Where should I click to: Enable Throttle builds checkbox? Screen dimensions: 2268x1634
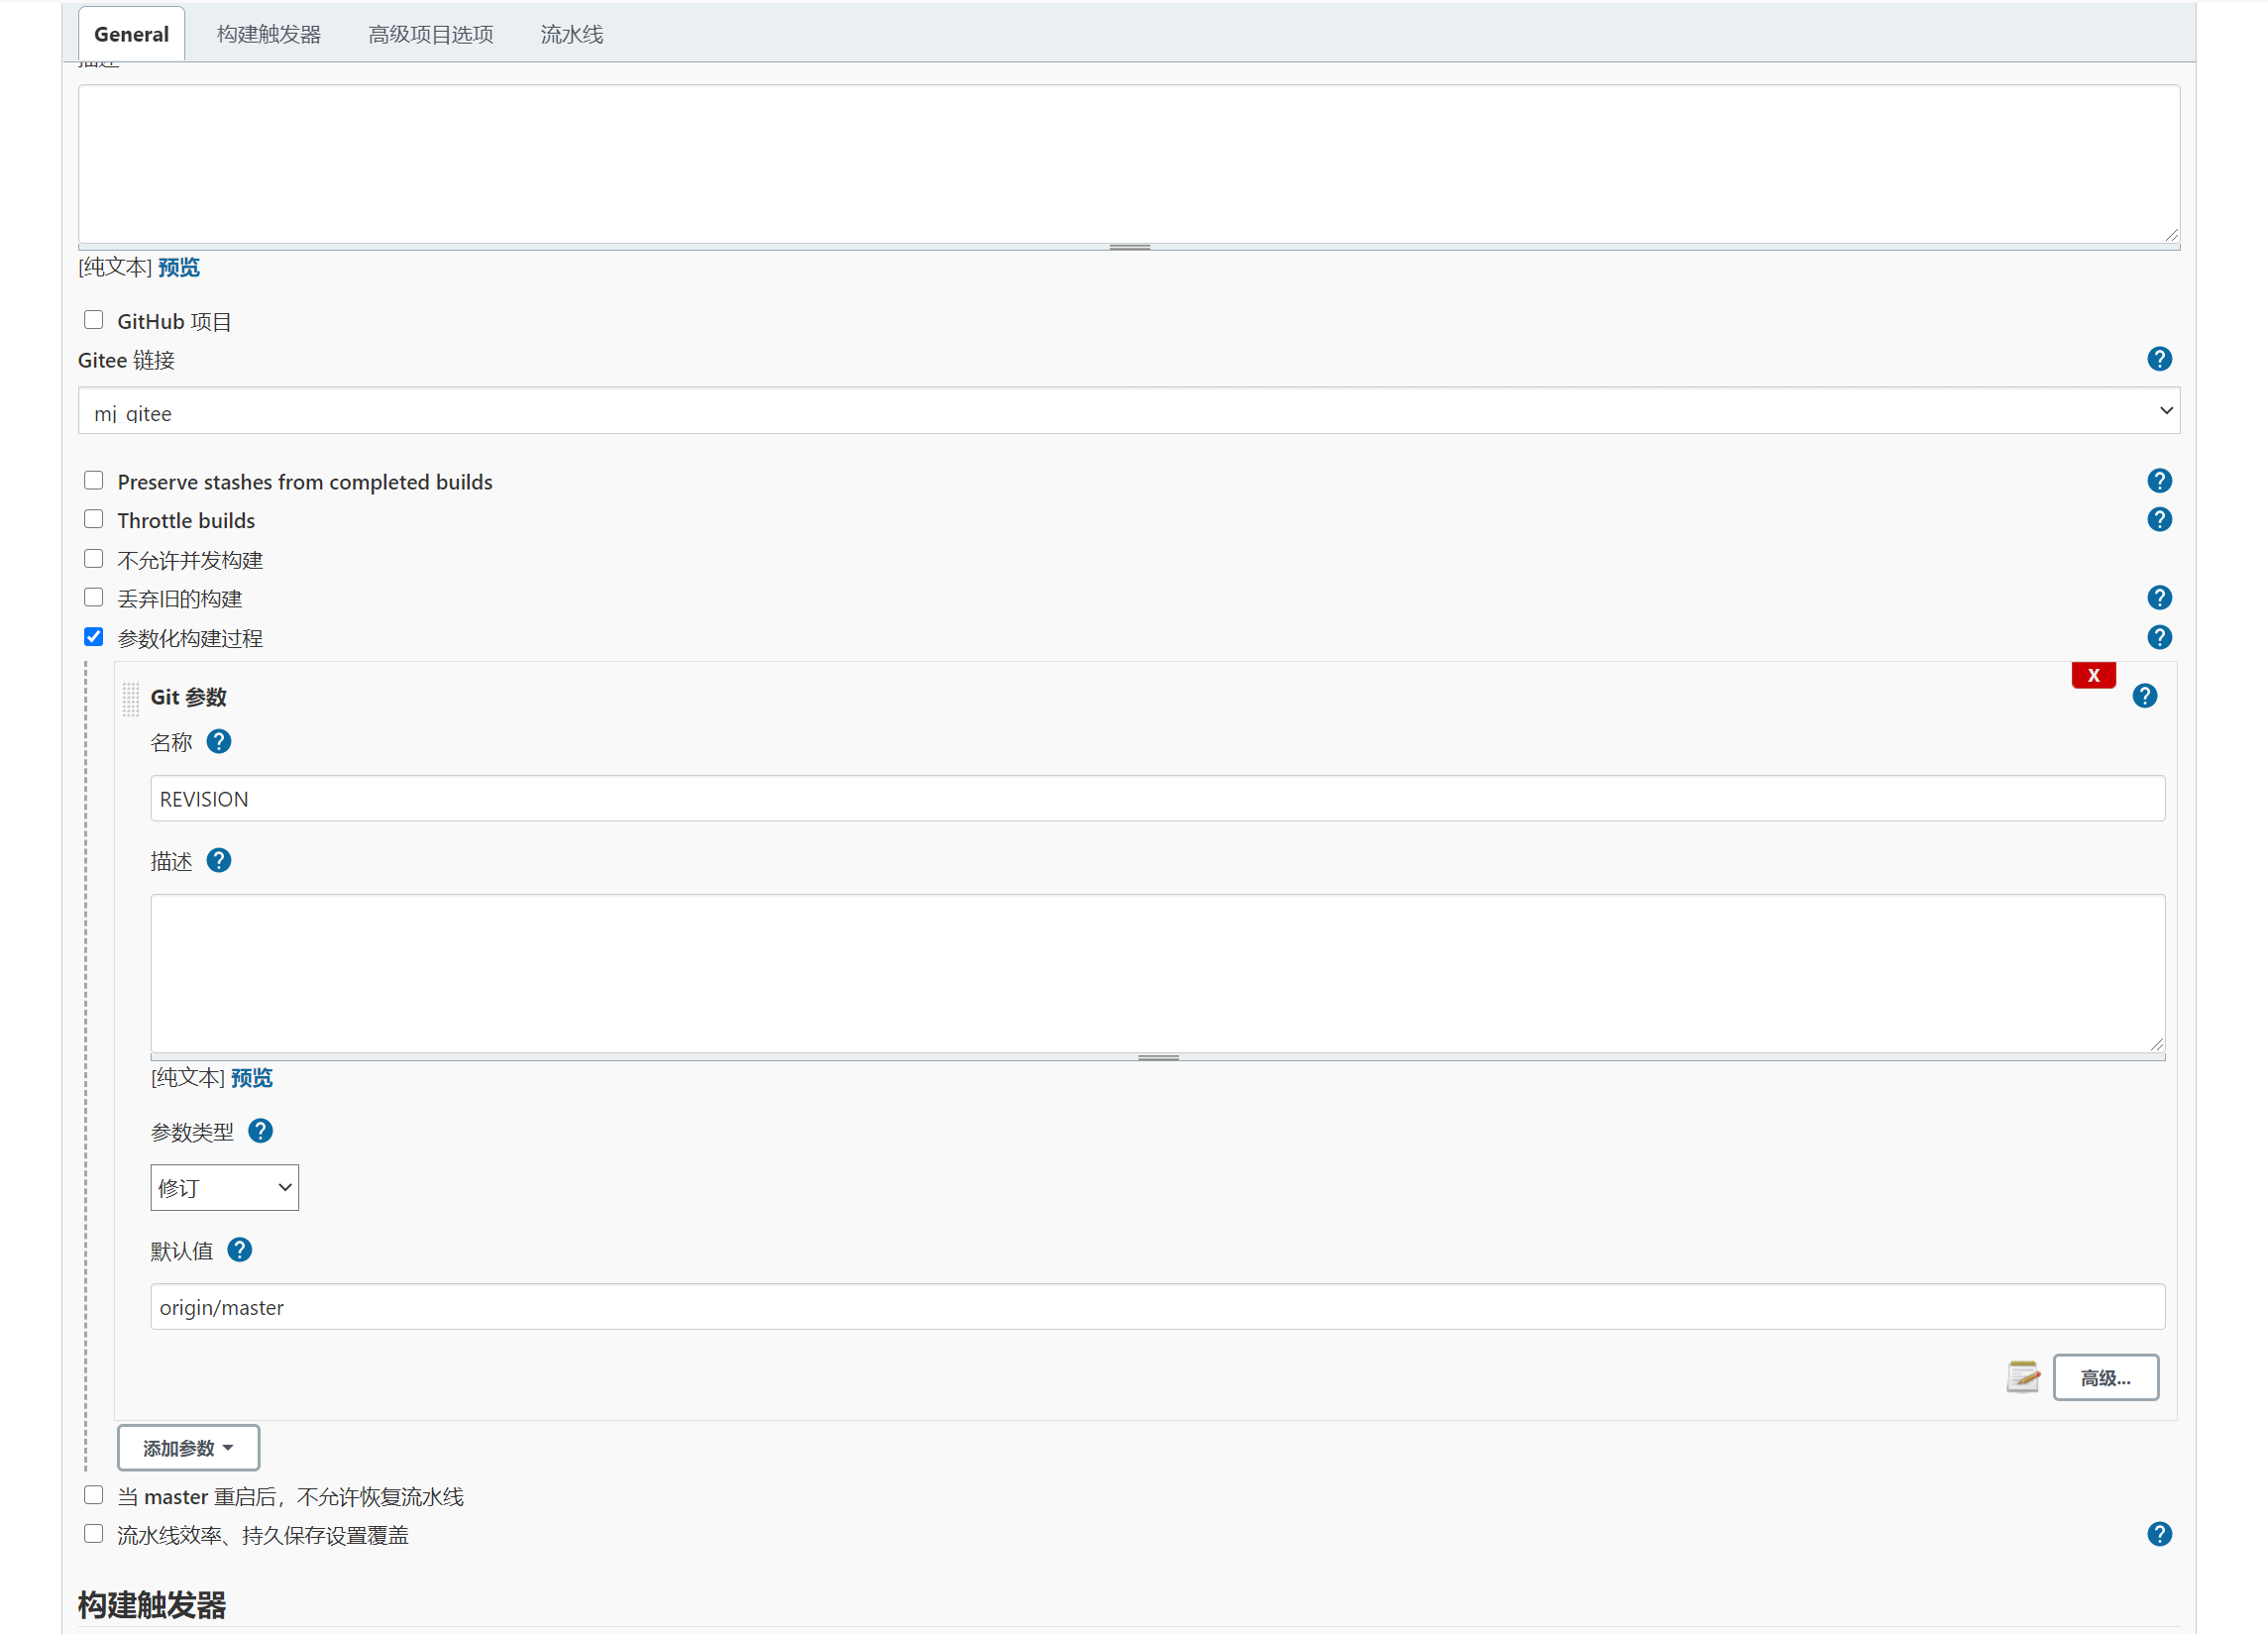[x=93, y=520]
